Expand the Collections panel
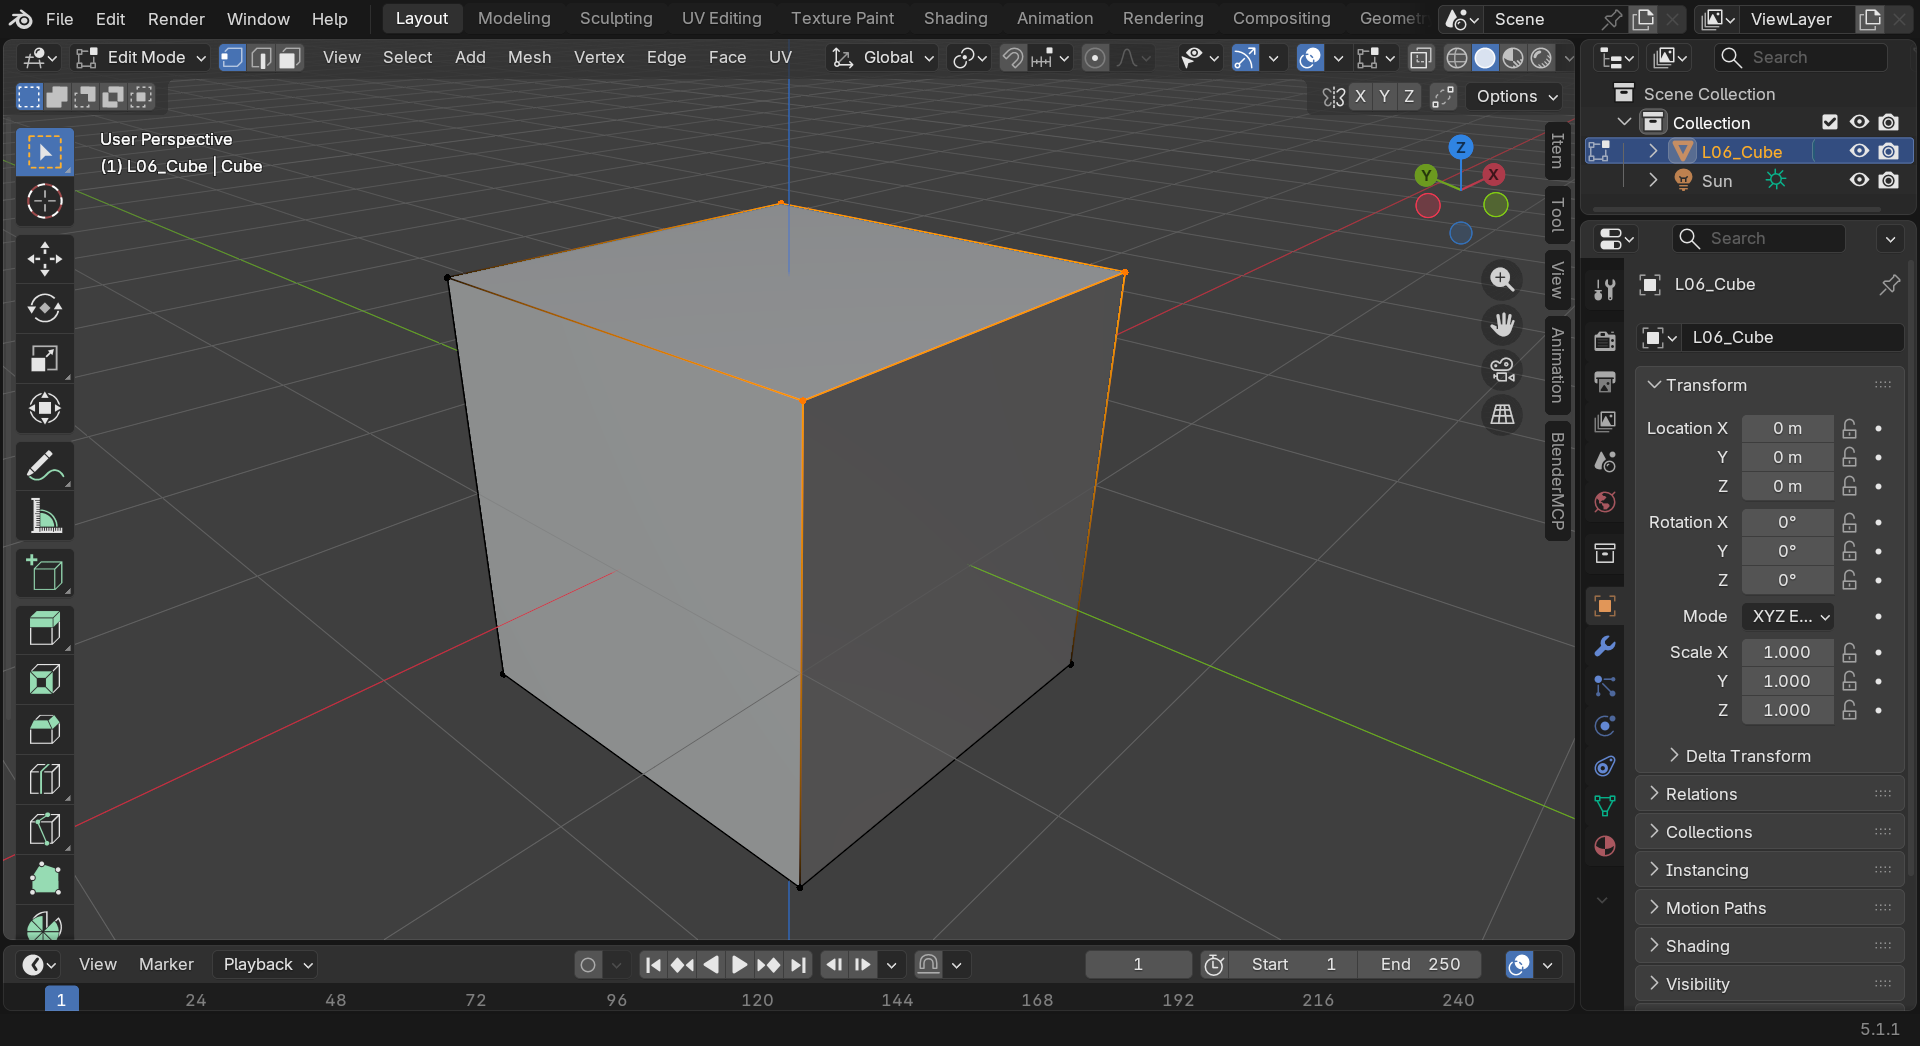The width and height of the screenshot is (1920, 1046). point(1770,832)
